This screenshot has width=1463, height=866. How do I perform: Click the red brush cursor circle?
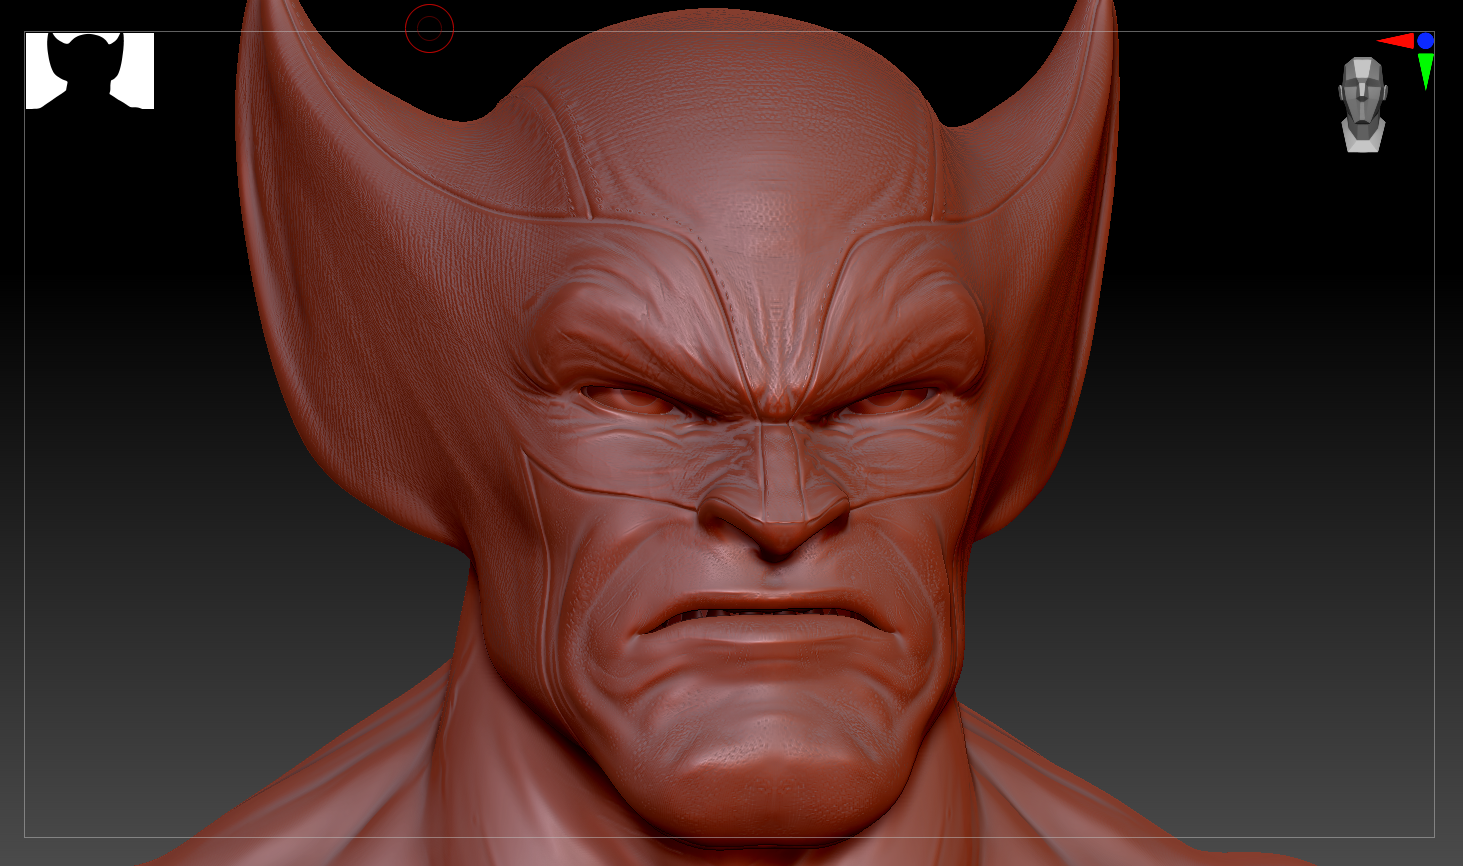(x=430, y=29)
